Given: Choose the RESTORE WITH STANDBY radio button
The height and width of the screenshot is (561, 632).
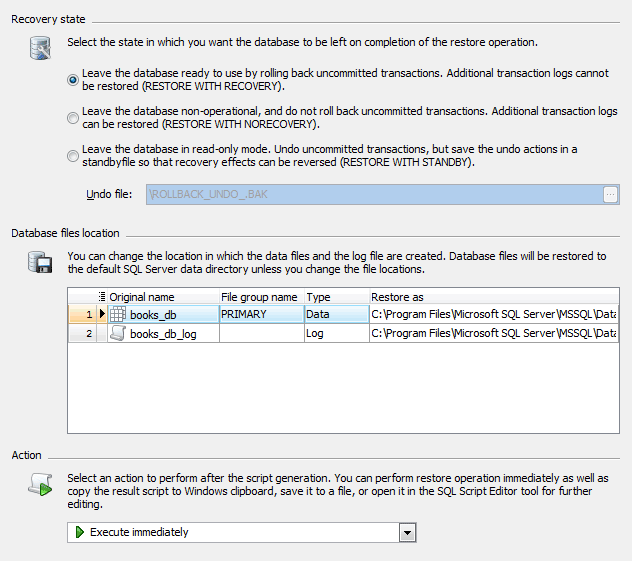Looking at the screenshot, I should (x=73, y=155).
